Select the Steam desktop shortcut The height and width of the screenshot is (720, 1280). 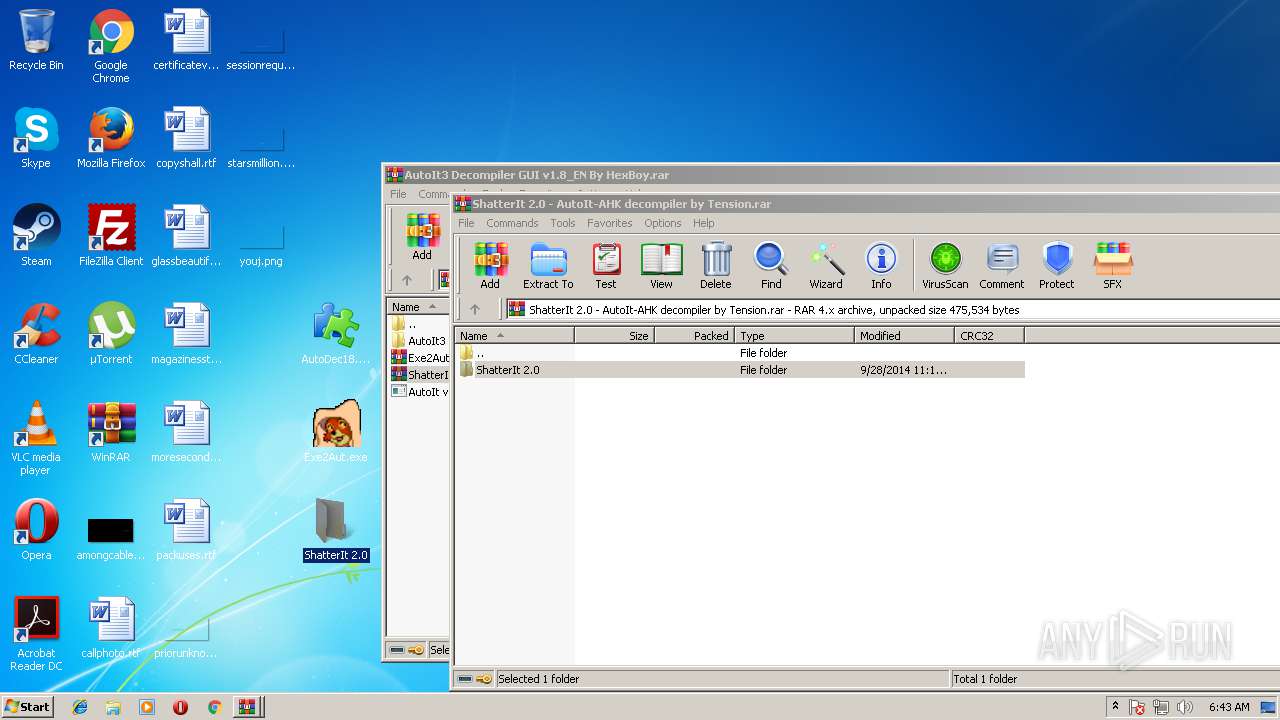(36, 237)
